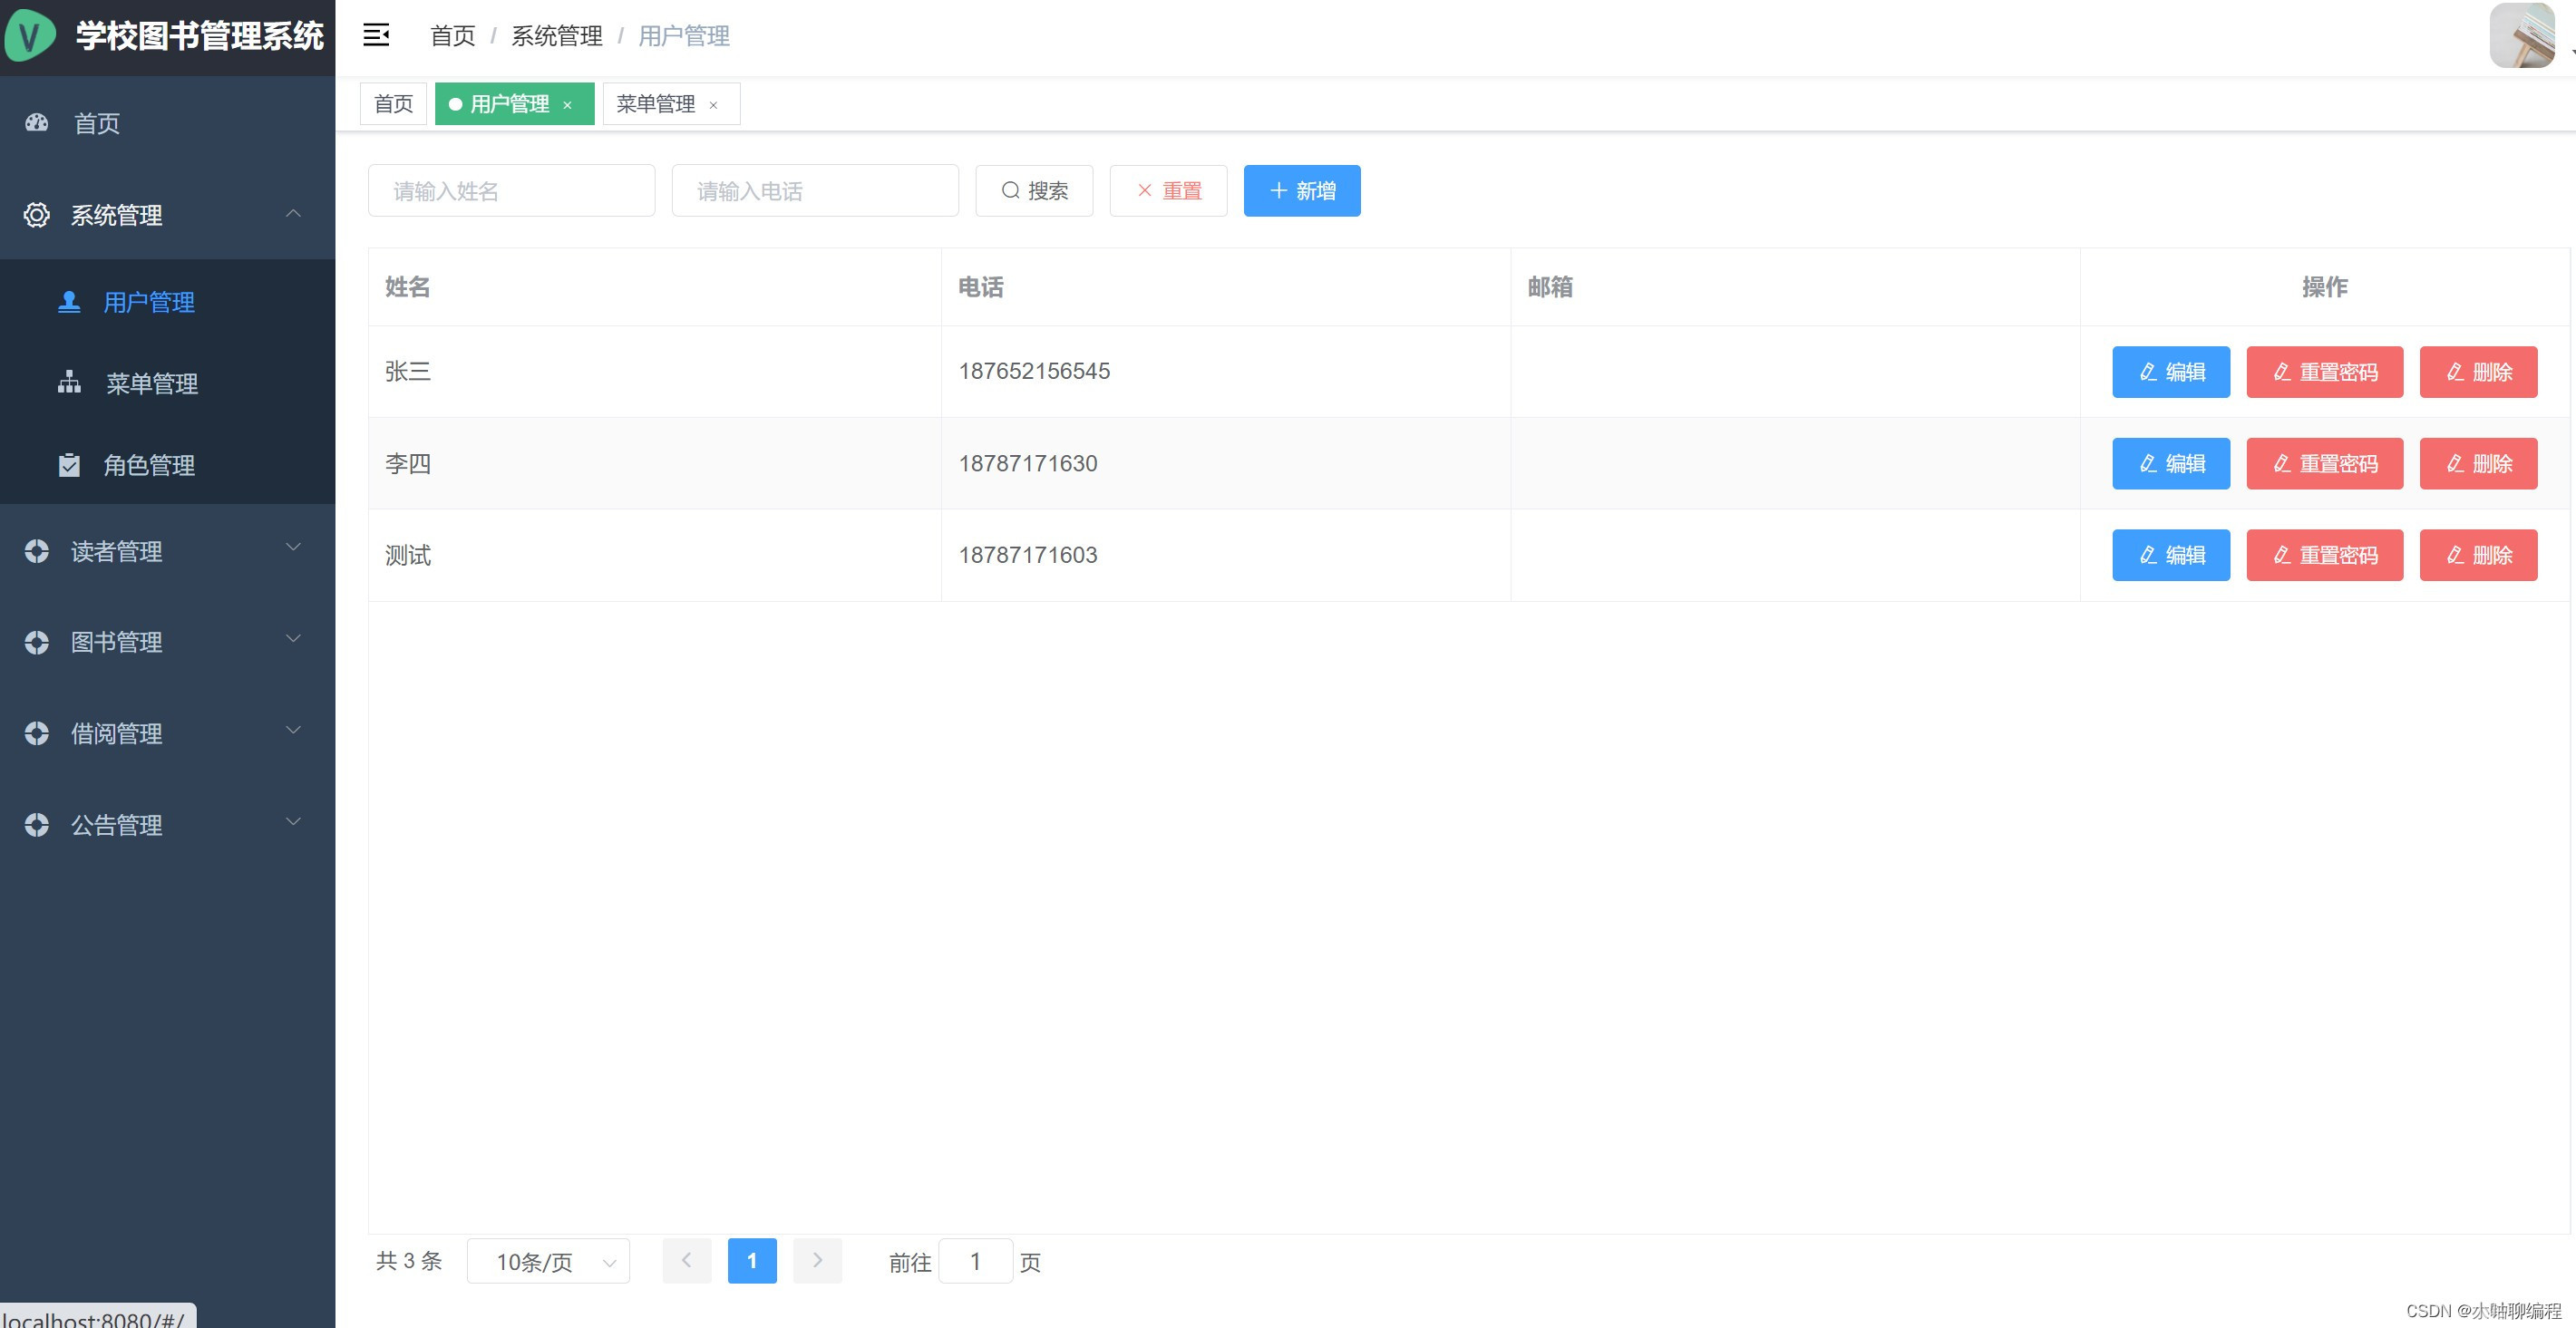Click the clipboard icon for 角色管理

pos(69,465)
